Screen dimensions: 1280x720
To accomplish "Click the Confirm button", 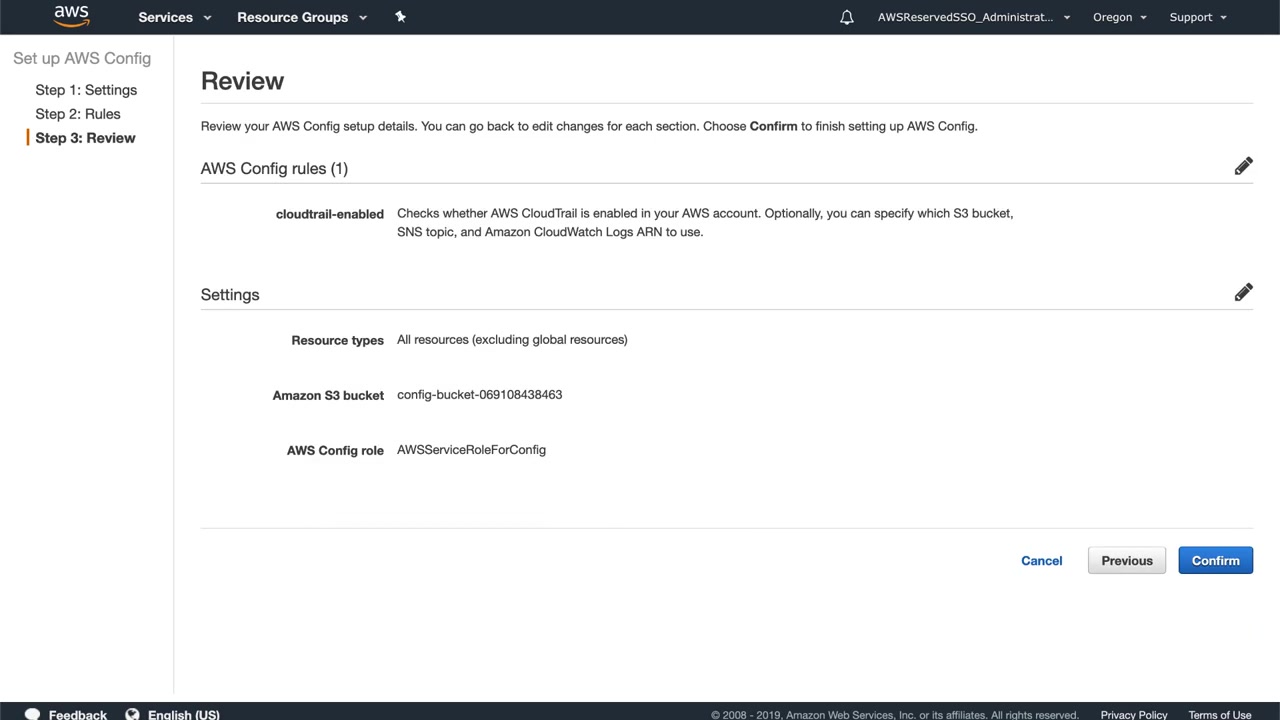I will pyautogui.click(x=1215, y=561).
